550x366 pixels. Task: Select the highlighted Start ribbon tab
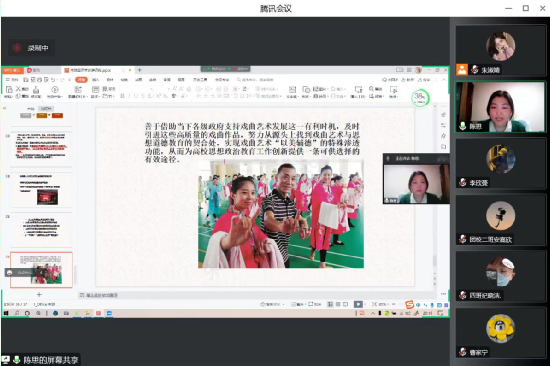click(81, 80)
